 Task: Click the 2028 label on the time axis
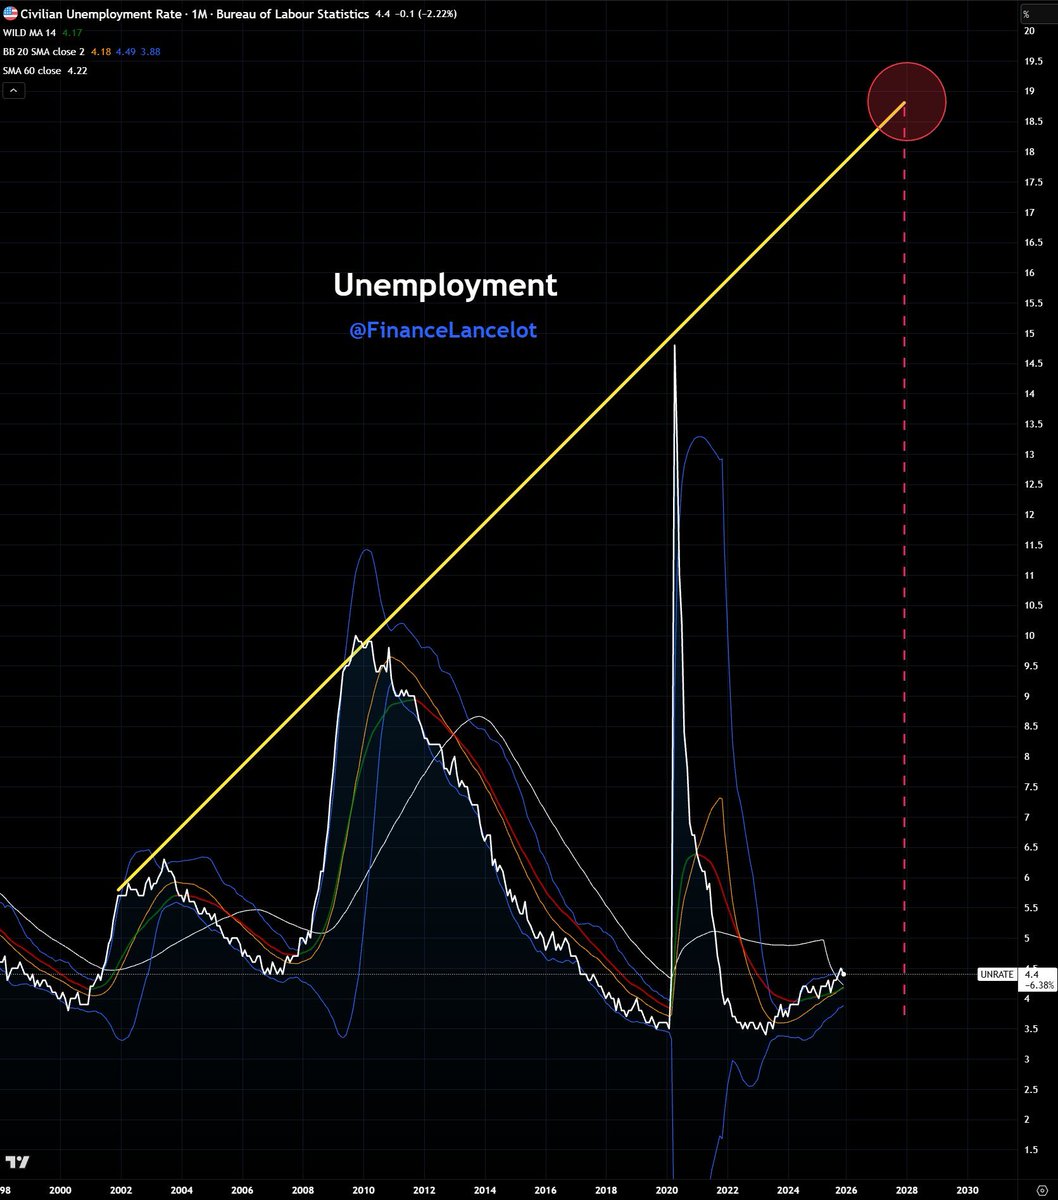click(907, 1191)
